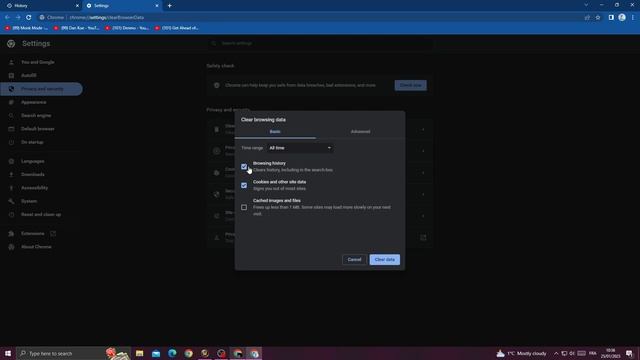Open Extensions link in sidebar

point(33,233)
